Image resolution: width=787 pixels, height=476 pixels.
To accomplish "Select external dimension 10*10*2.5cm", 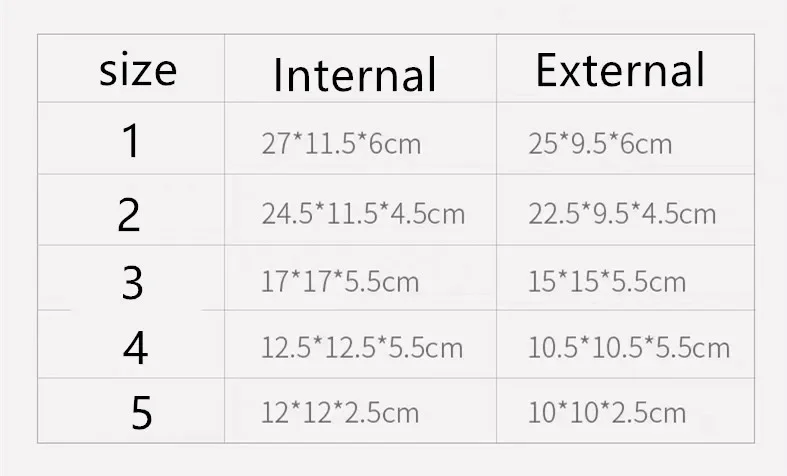I will tap(607, 413).
